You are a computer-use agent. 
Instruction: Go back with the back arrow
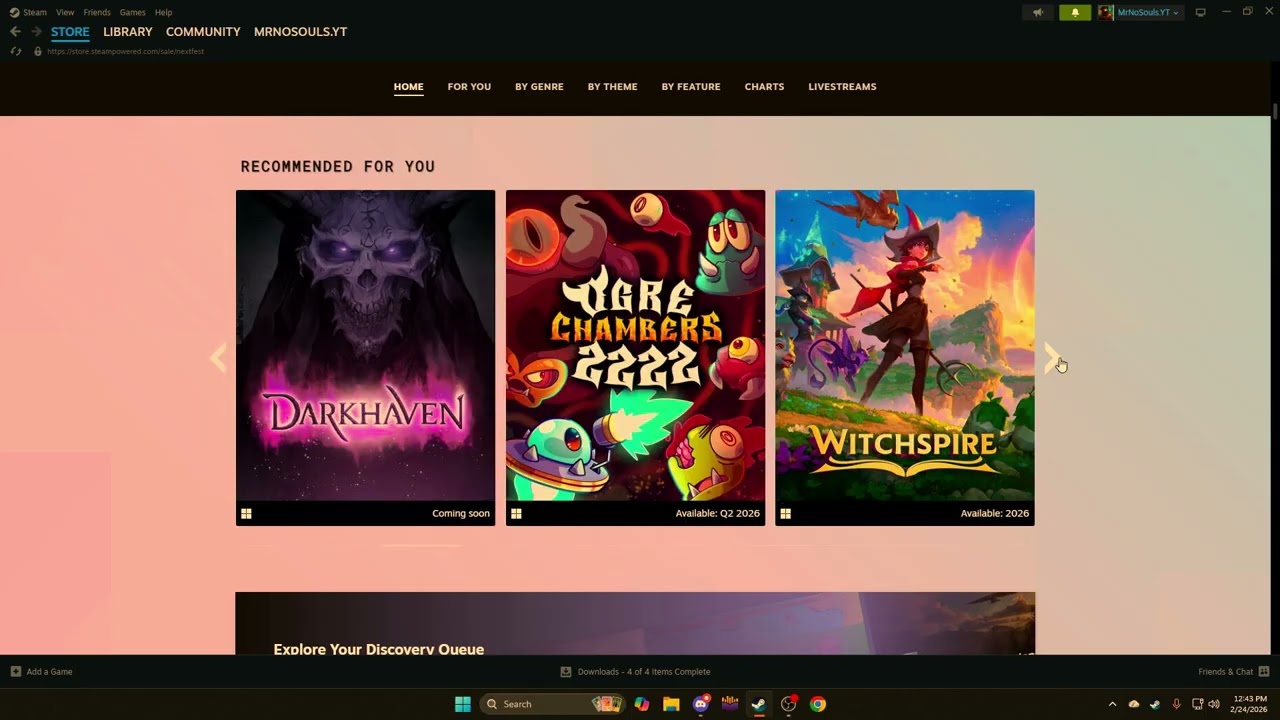click(x=15, y=32)
